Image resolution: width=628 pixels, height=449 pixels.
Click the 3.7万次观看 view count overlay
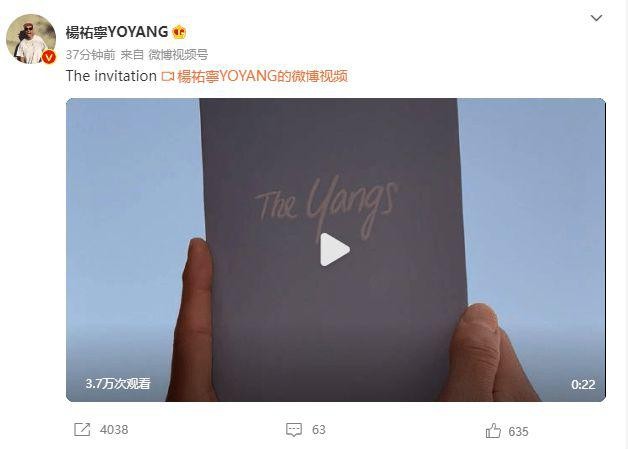click(x=118, y=384)
